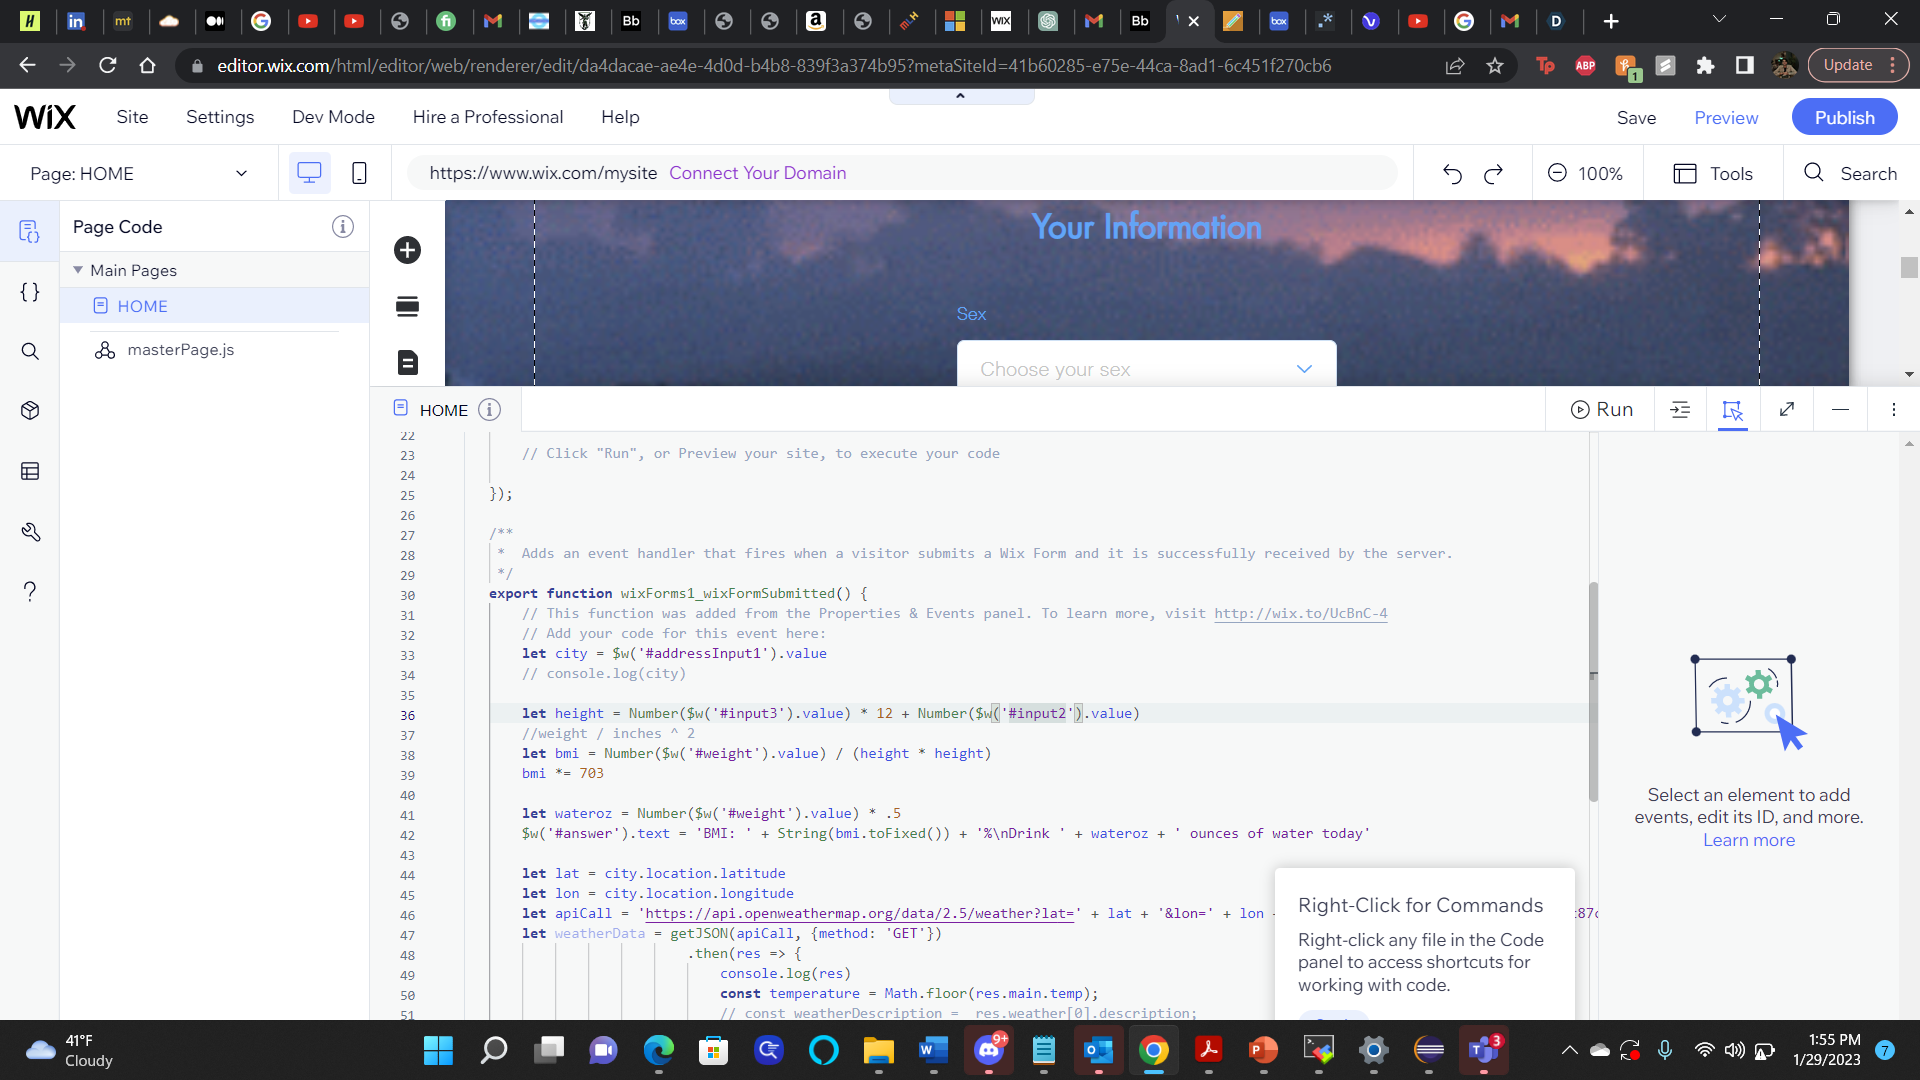Viewport: 1920px width, 1080px height.
Task: Open the Settings menu
Action: tap(220, 117)
